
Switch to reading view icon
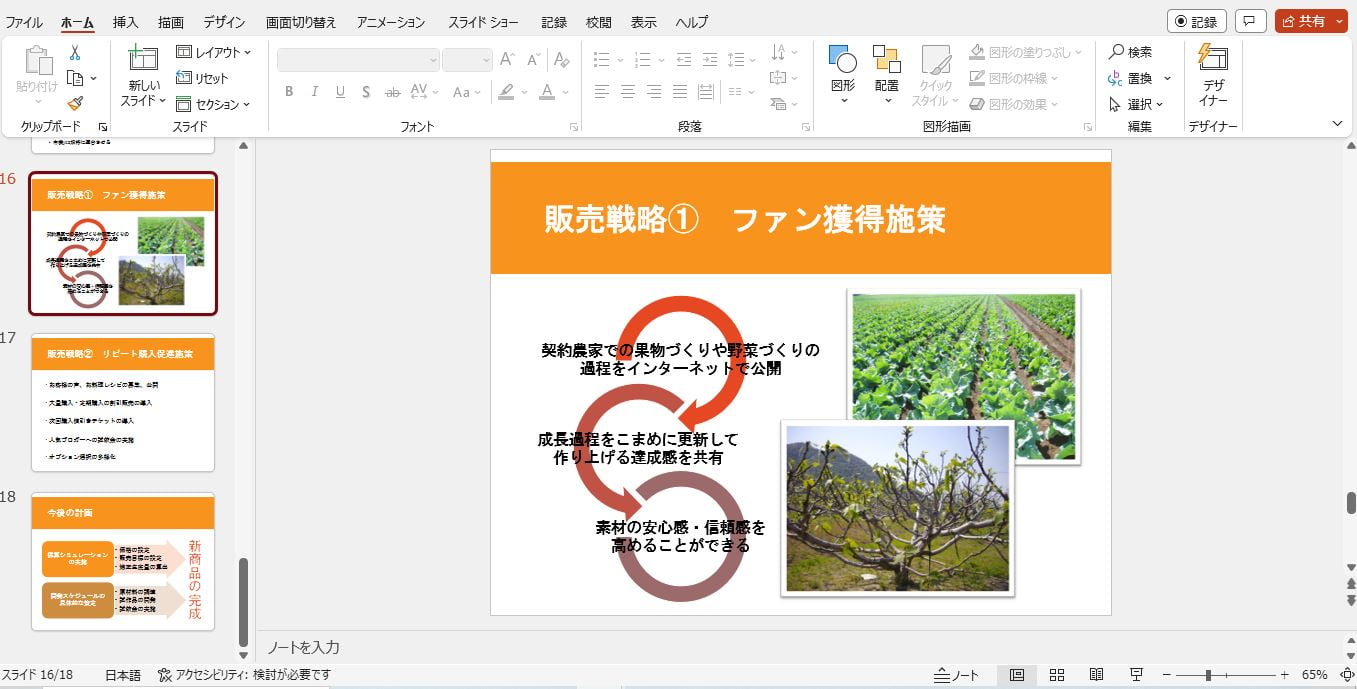coord(1096,675)
